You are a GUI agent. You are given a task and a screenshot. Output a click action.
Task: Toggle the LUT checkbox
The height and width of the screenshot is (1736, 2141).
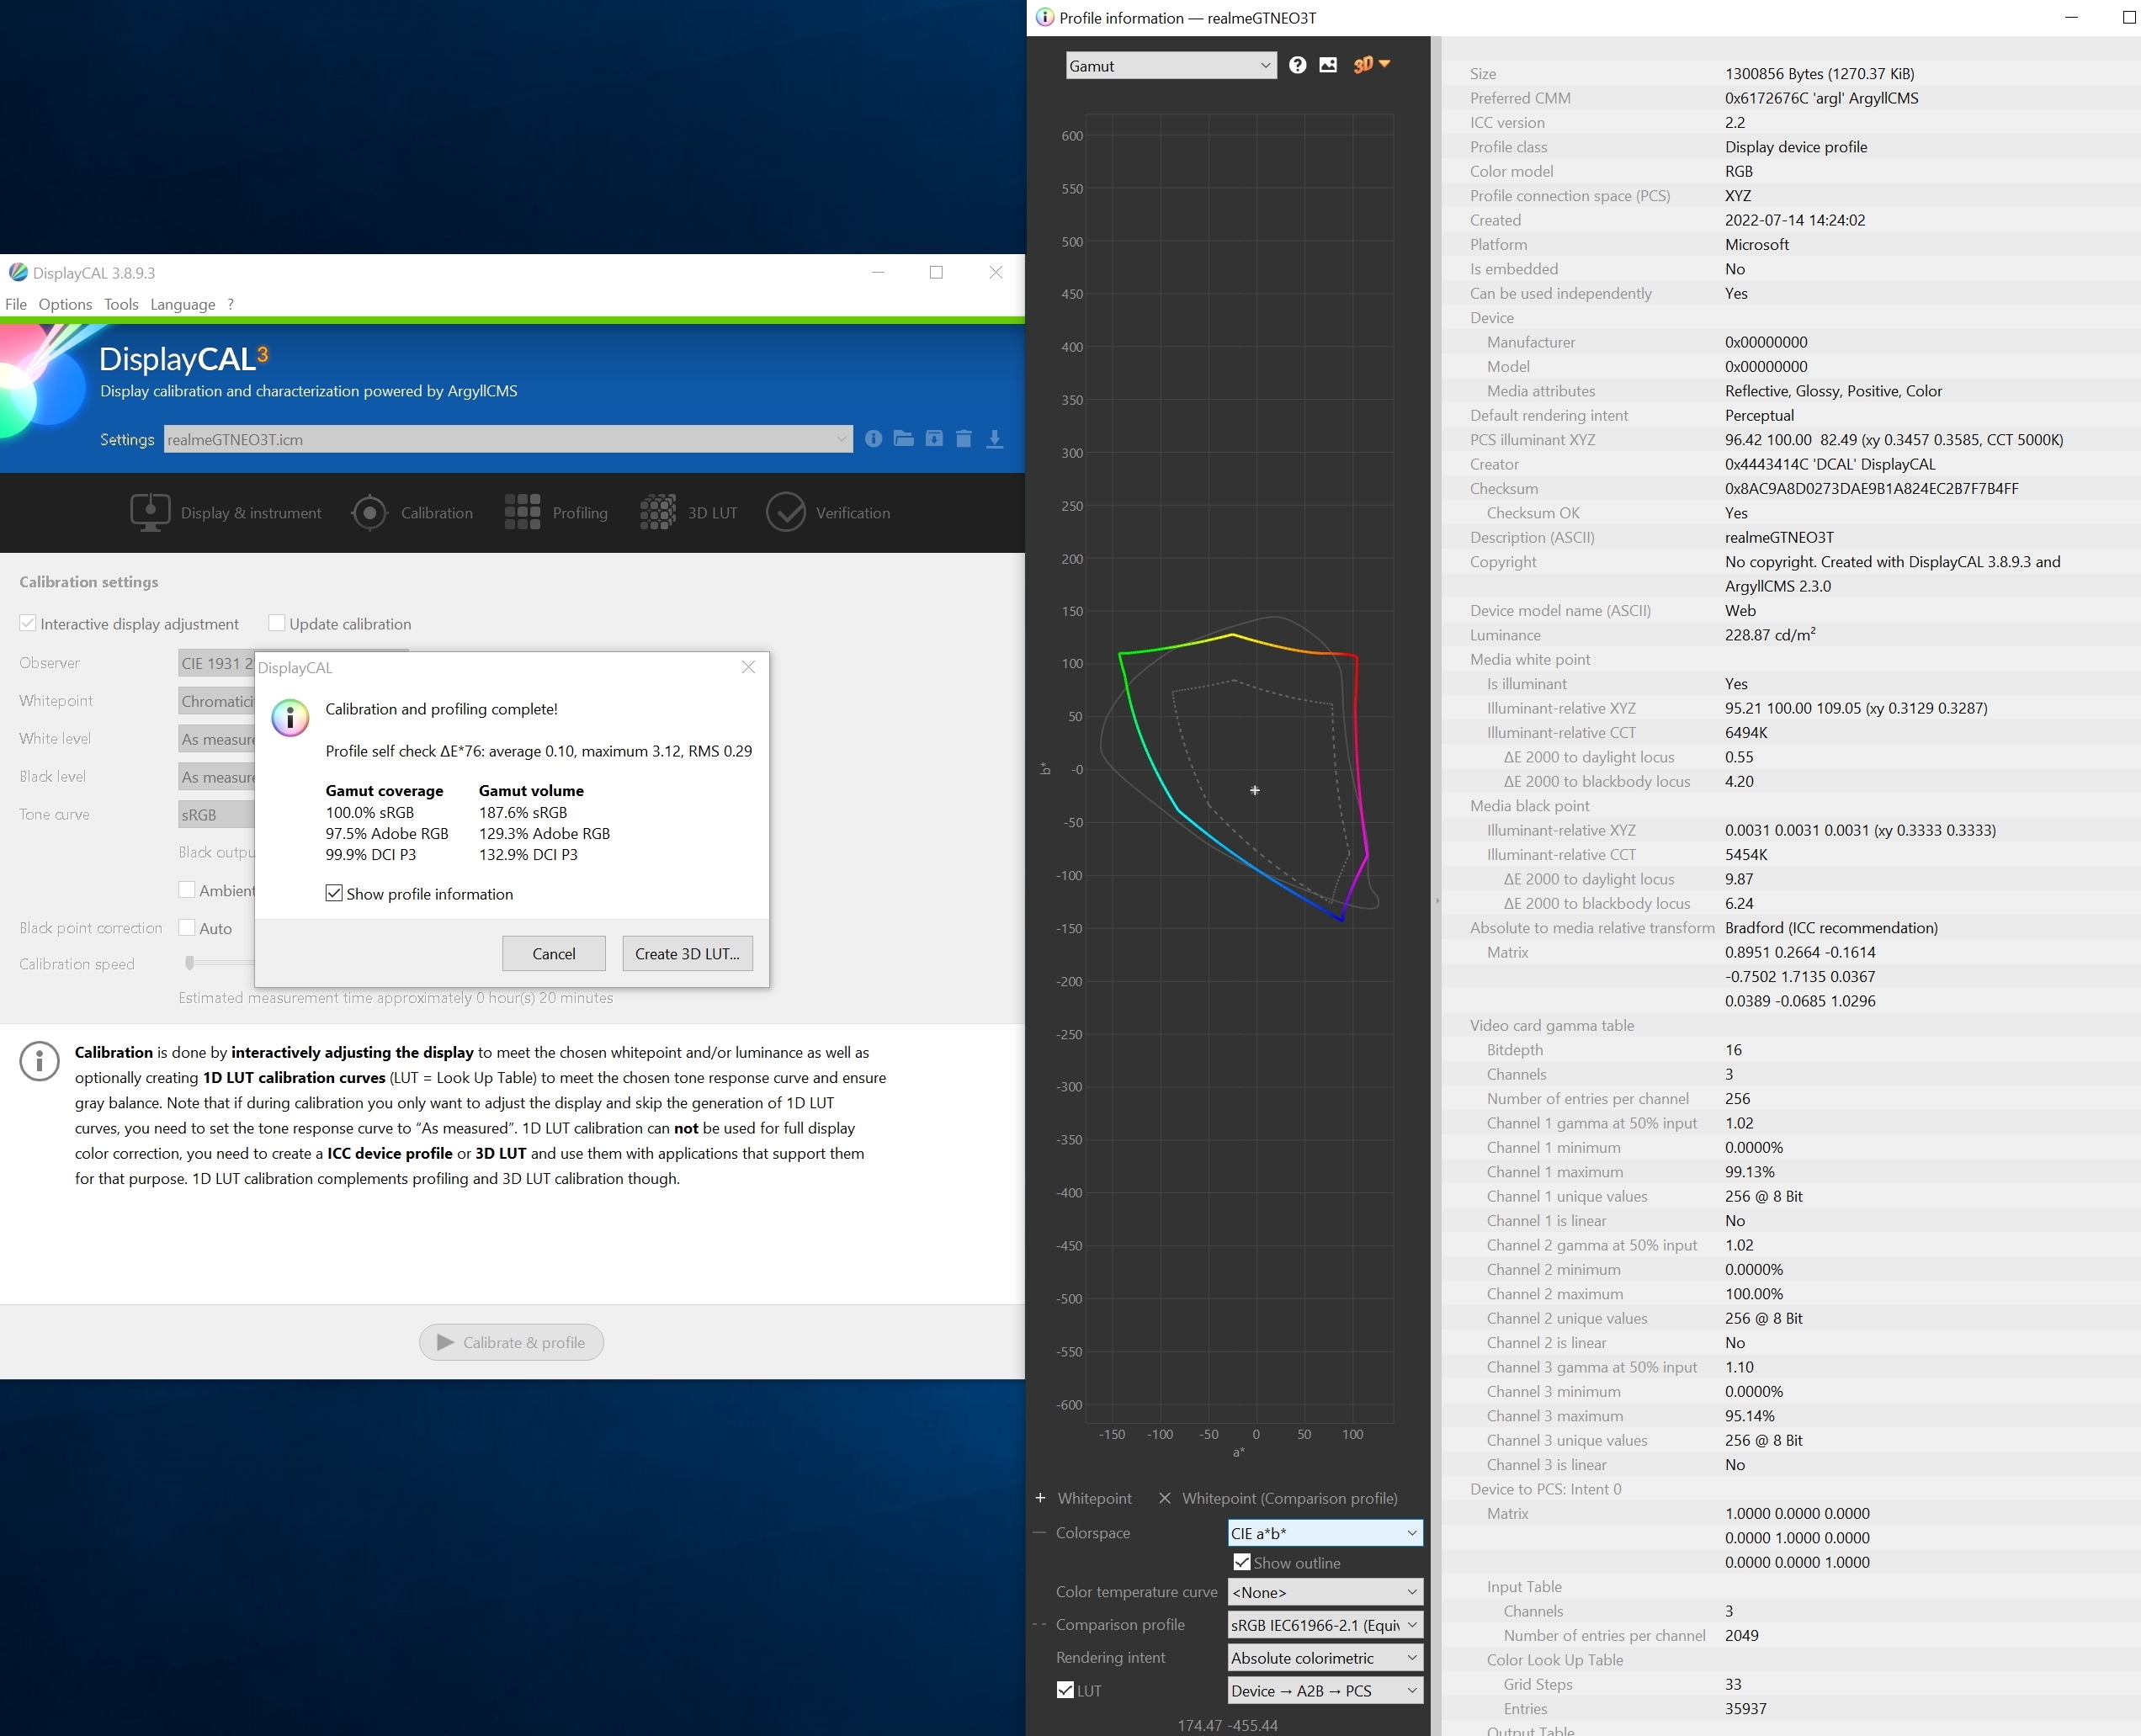tap(1065, 1690)
